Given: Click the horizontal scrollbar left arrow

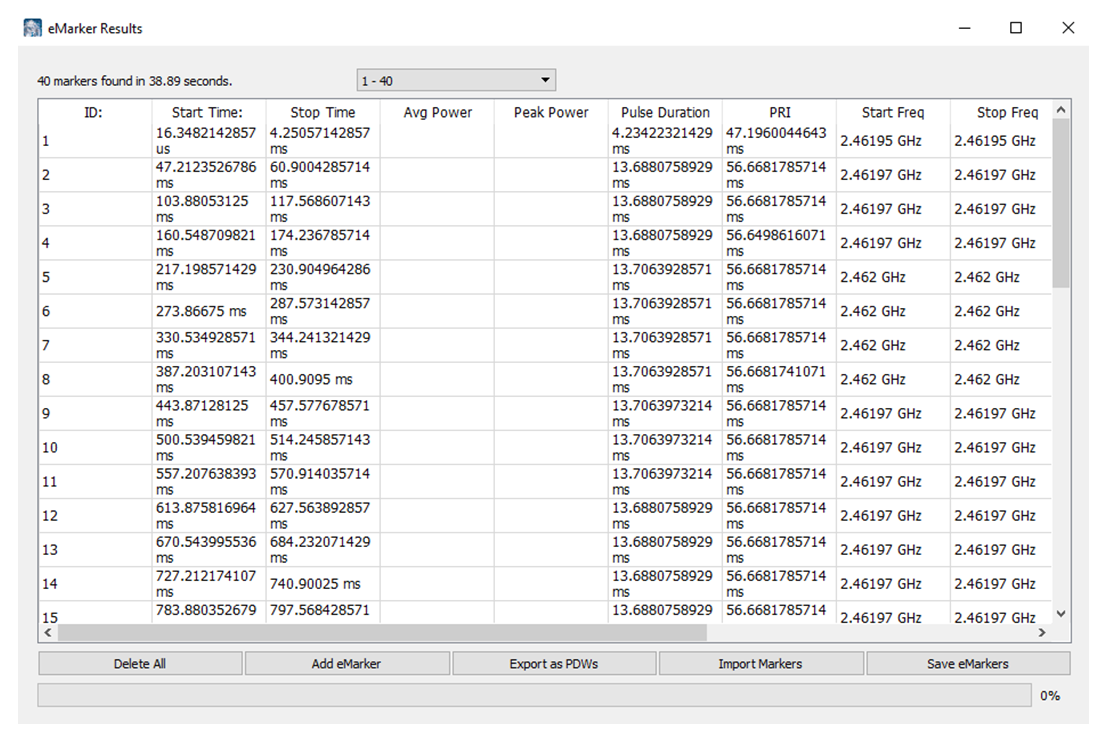Looking at the screenshot, I should tap(47, 633).
